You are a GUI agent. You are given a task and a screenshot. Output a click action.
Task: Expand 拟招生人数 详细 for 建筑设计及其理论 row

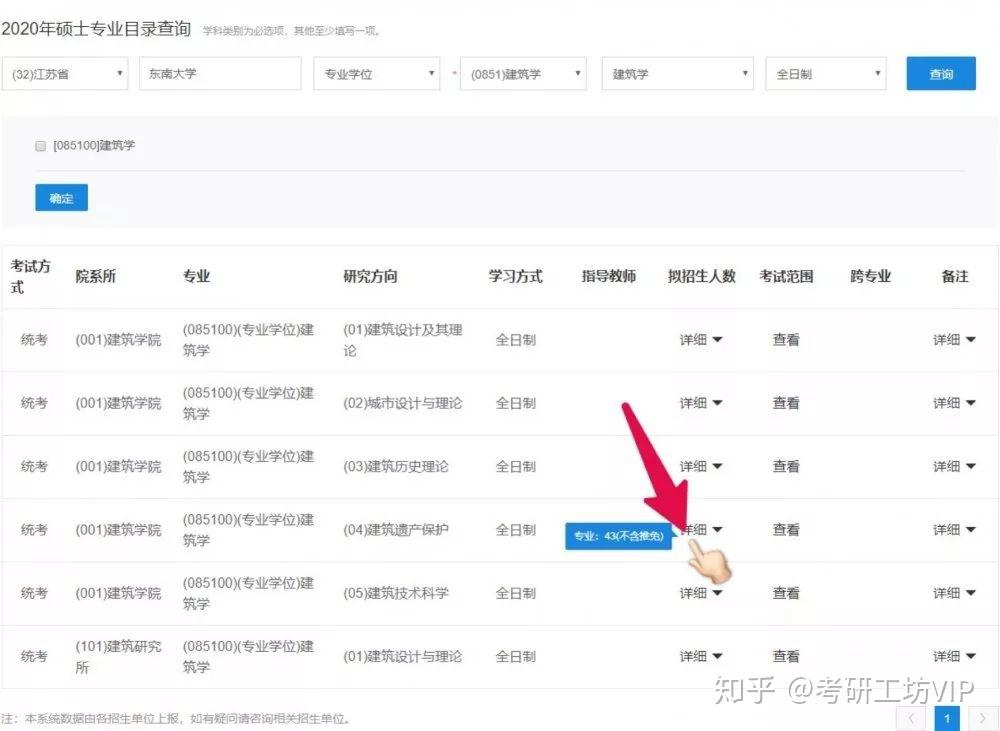[700, 340]
